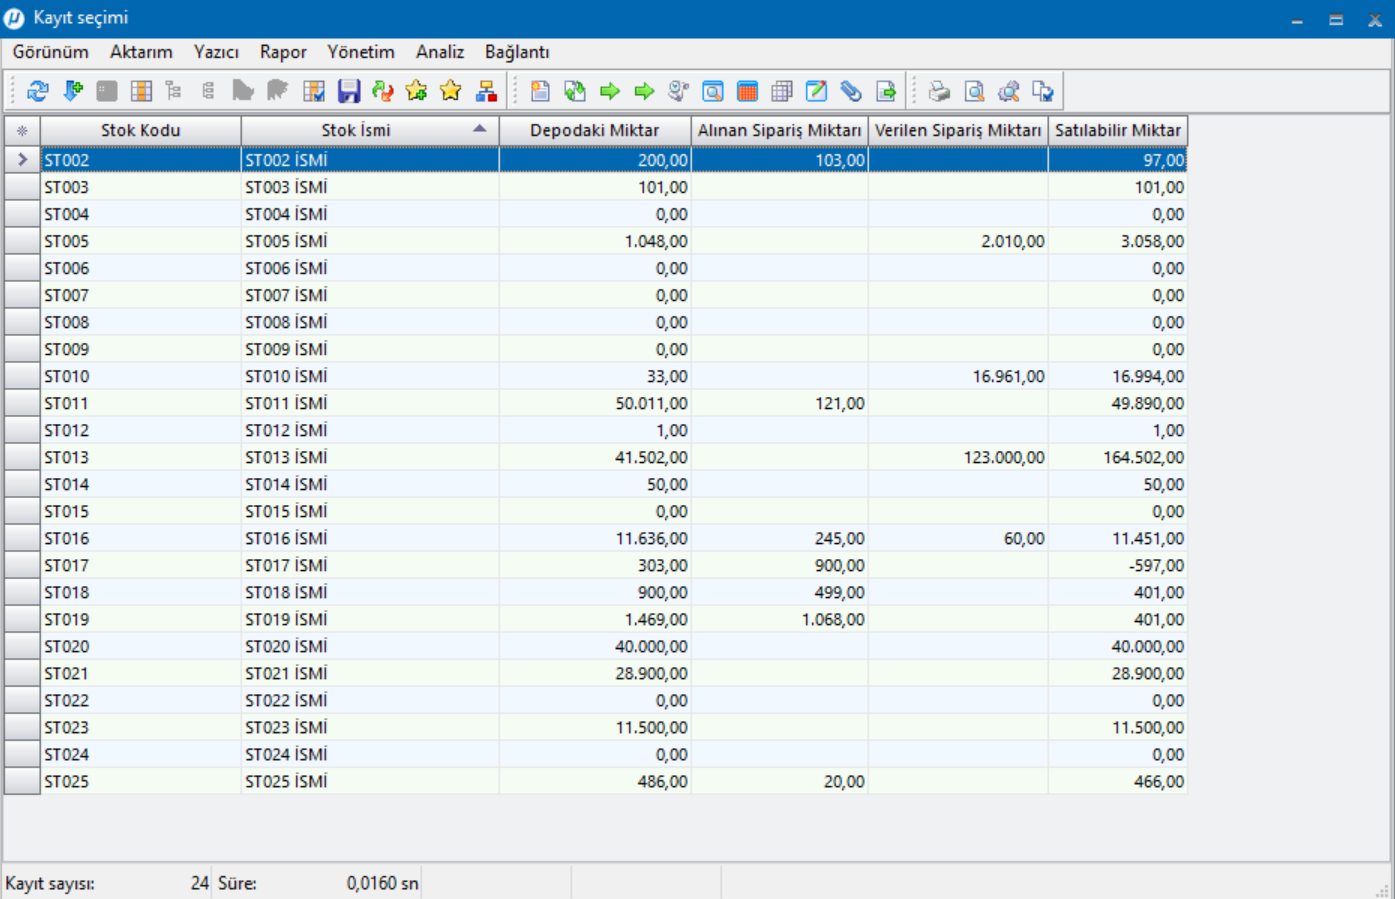Screen dimensions: 1395x899
Task: Click the blue and red network diagram icon
Action: coord(486,91)
